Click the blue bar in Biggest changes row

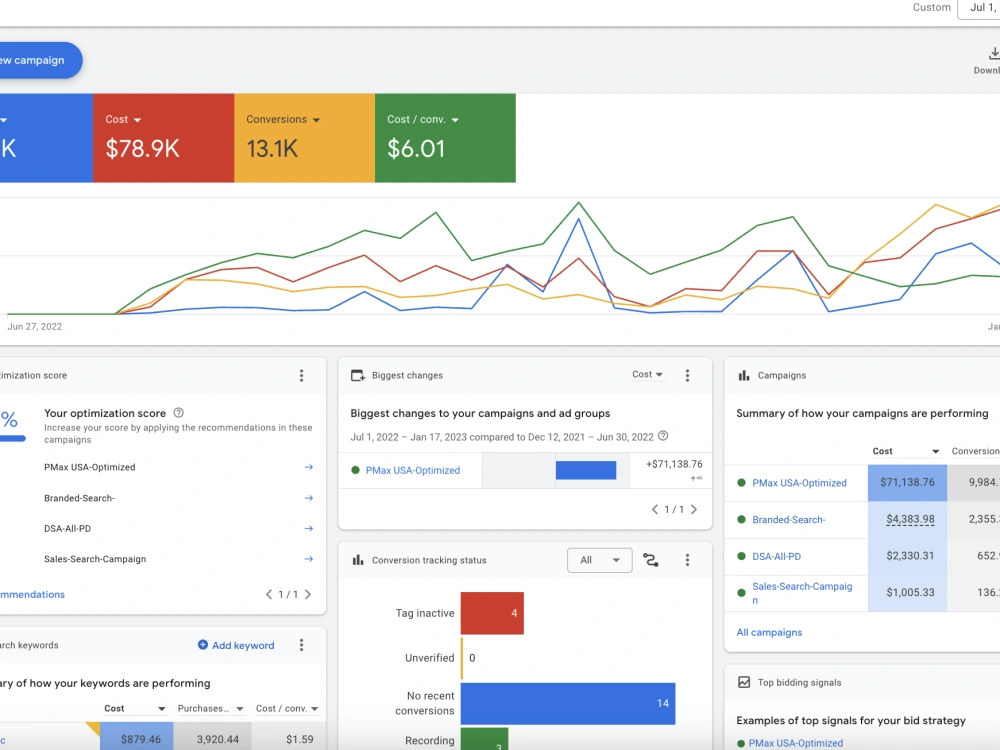[x=585, y=470]
